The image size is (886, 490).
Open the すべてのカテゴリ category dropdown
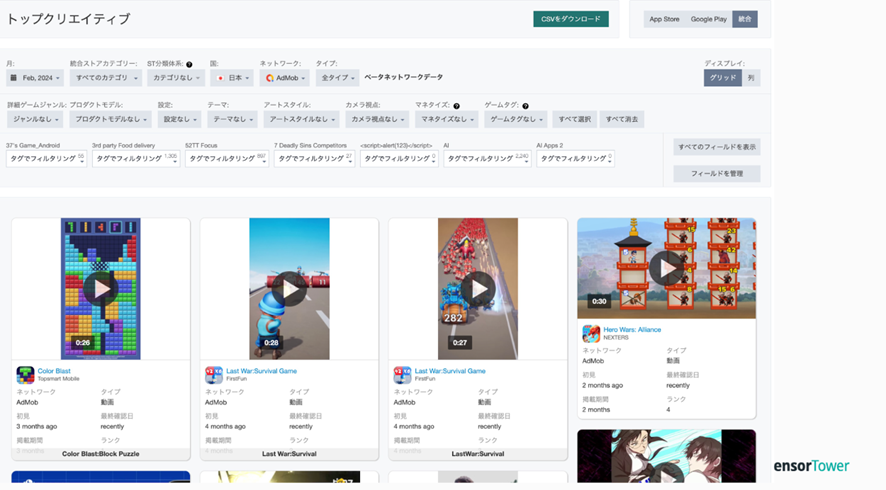point(105,78)
